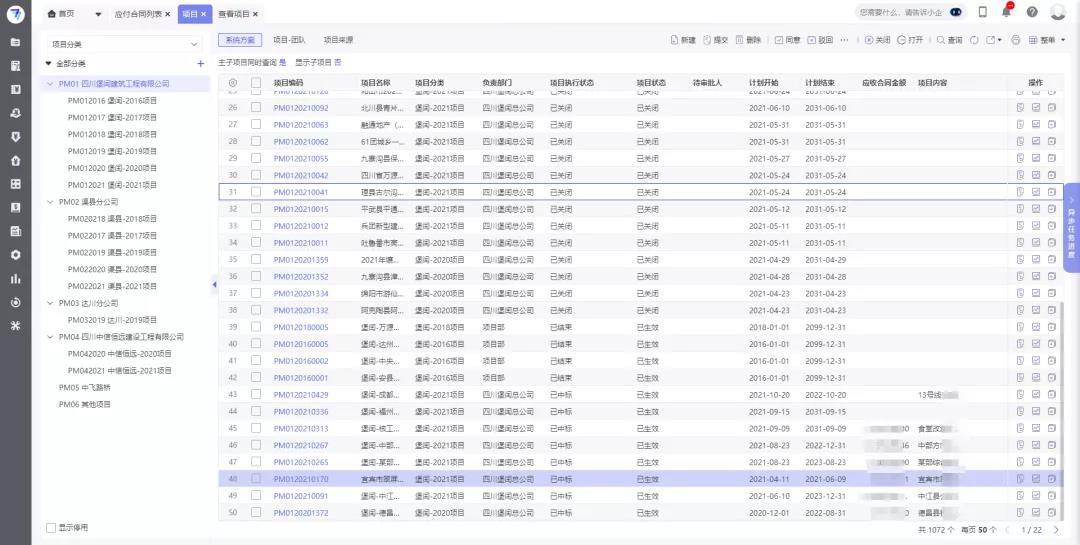Check the select-all checkbox in table header
This screenshot has width=1080, height=545.
(256, 82)
